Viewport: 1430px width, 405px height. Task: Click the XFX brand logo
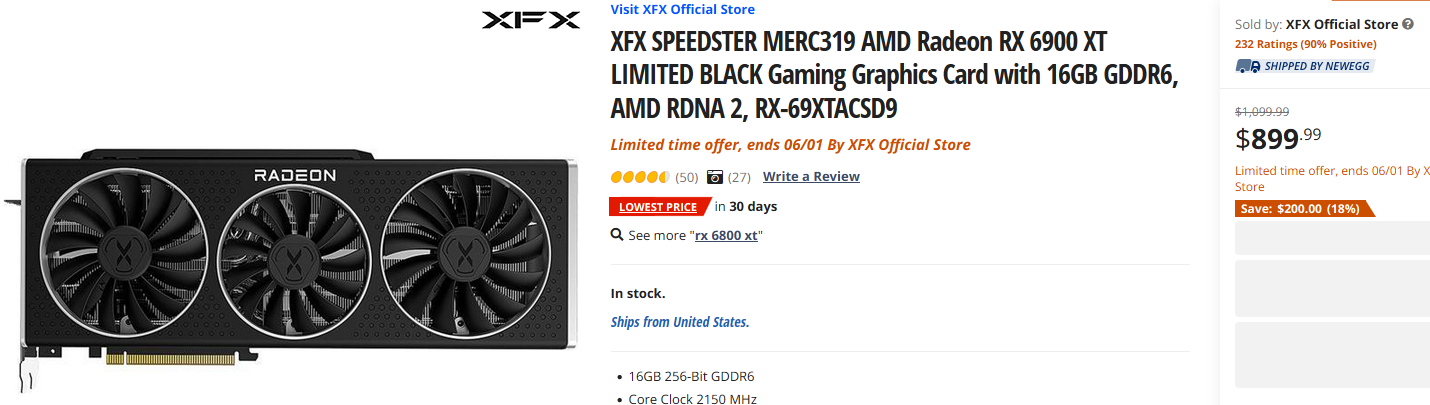pyautogui.click(x=530, y=20)
